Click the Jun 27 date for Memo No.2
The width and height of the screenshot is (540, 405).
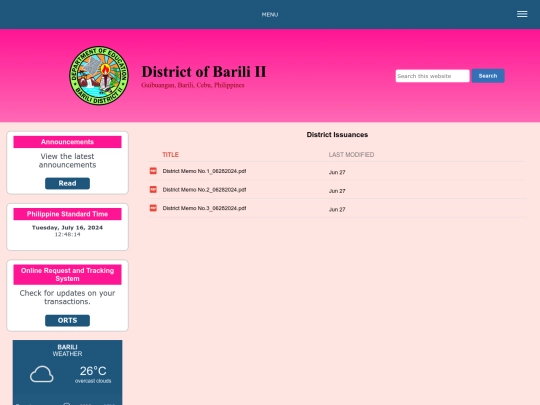tap(337, 191)
